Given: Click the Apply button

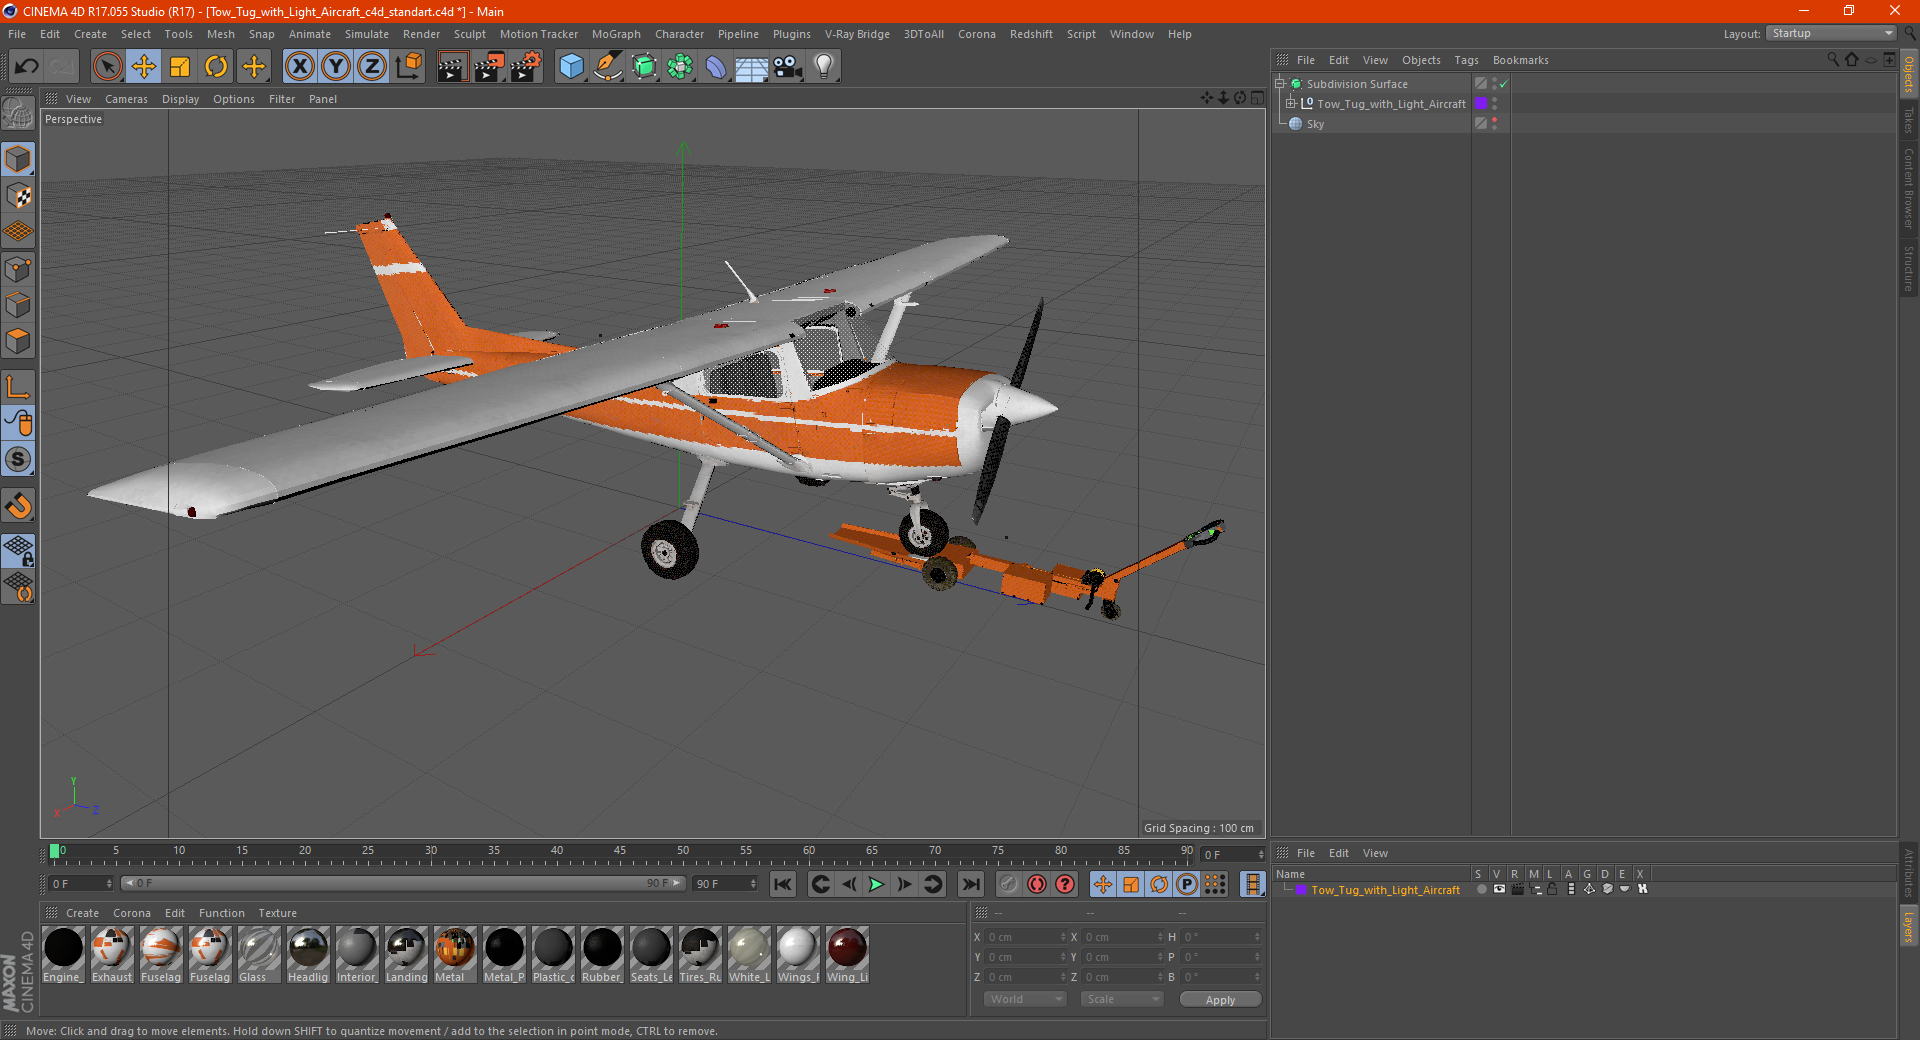Looking at the screenshot, I should [x=1220, y=1000].
